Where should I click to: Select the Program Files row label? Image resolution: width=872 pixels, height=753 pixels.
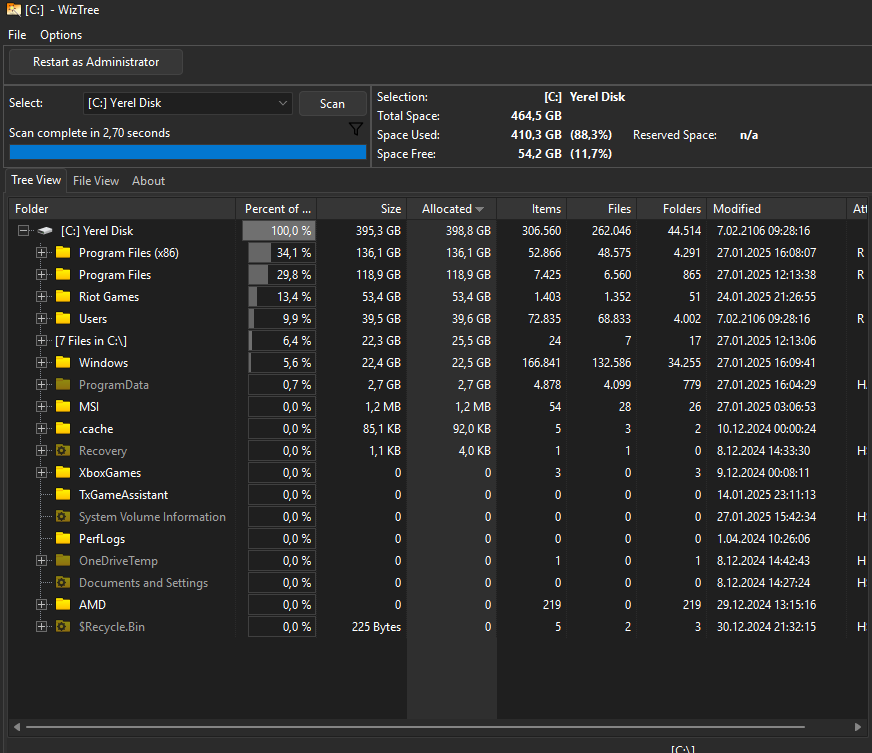[x=115, y=275]
